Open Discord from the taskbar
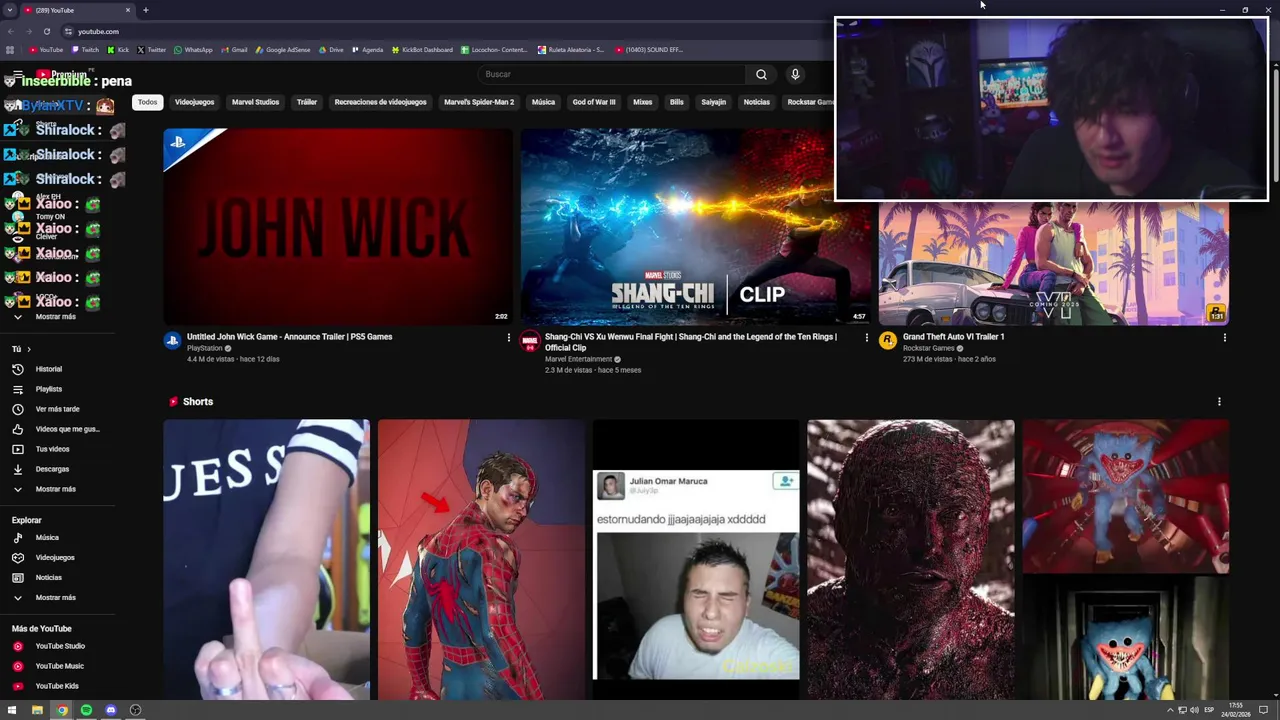 111,710
